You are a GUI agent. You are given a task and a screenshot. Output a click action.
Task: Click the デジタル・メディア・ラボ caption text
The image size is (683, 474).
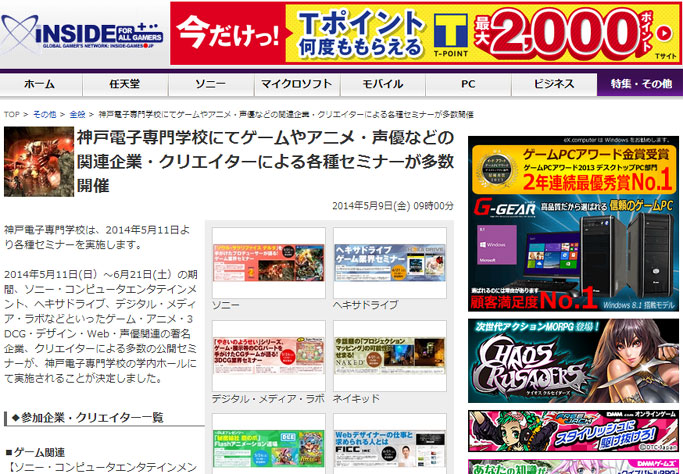pyautogui.click(x=268, y=398)
